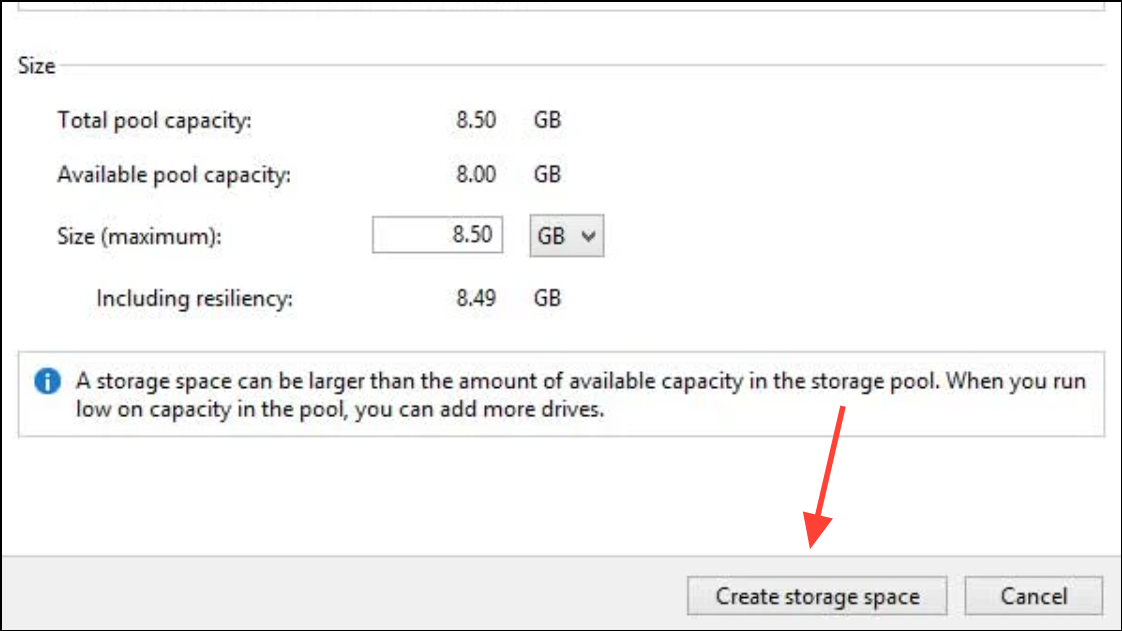Click the Create storage space button
This screenshot has width=1122, height=631.
817,596
